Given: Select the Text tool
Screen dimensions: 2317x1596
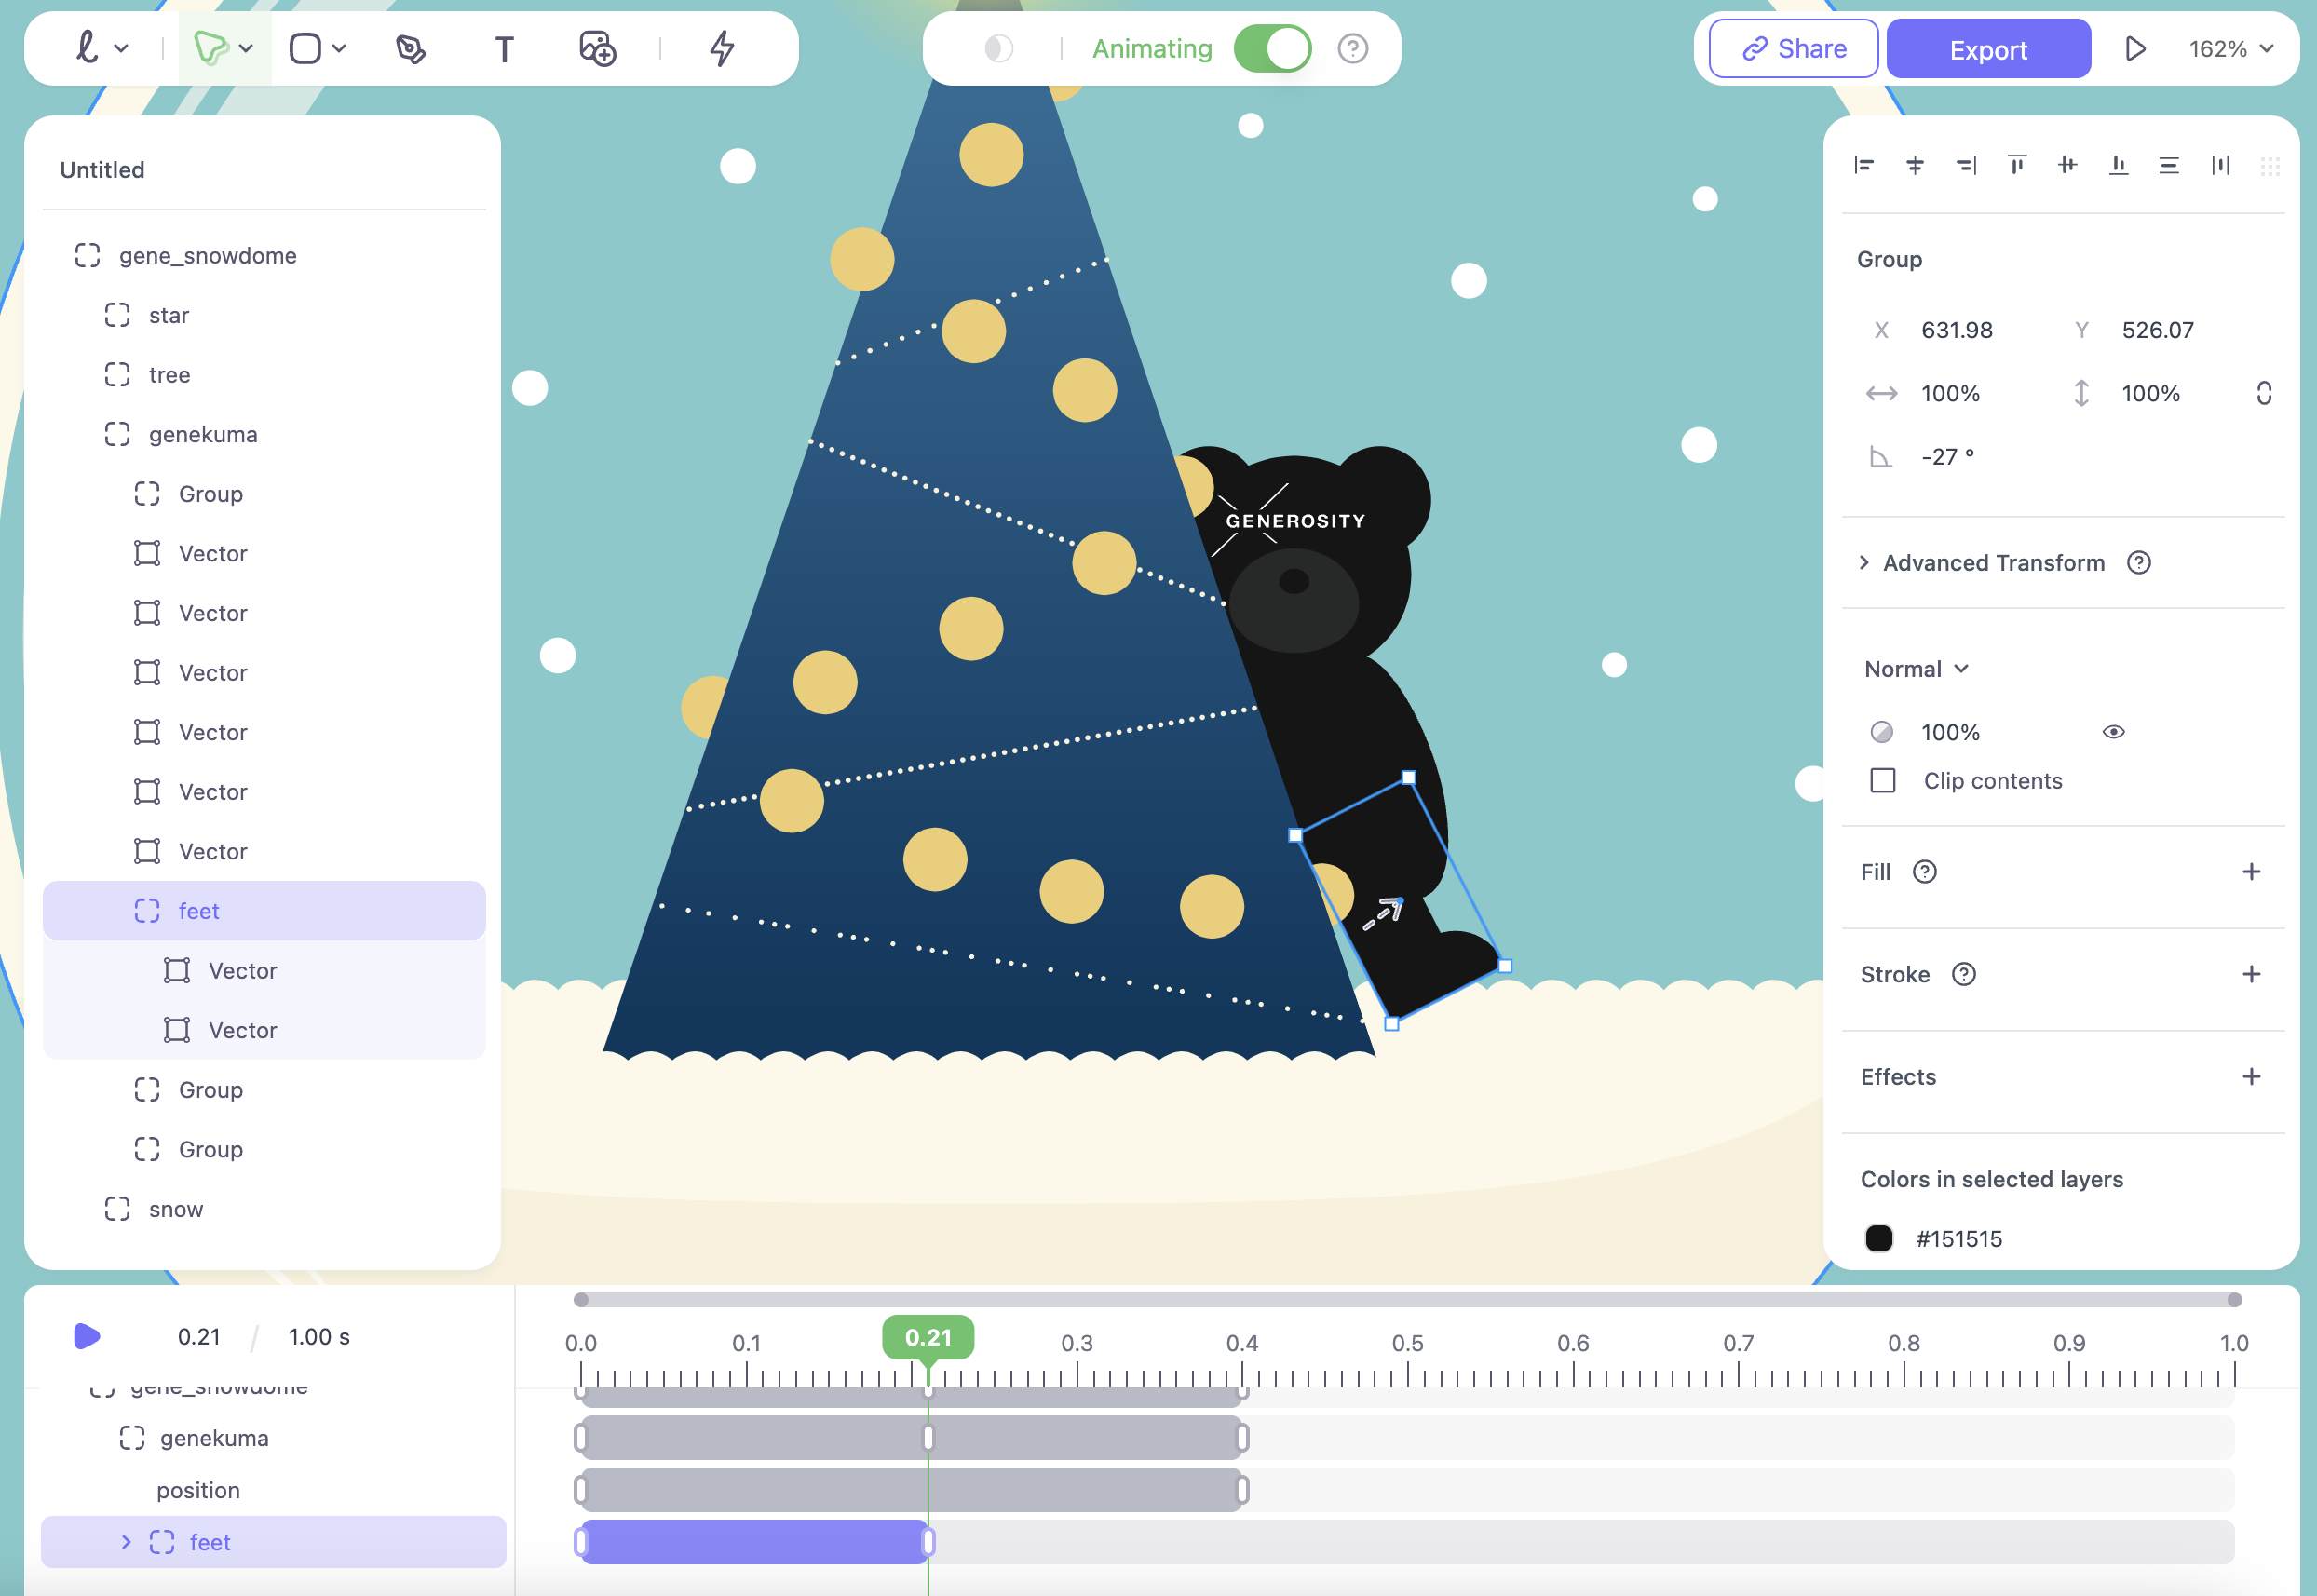Looking at the screenshot, I should point(504,49).
